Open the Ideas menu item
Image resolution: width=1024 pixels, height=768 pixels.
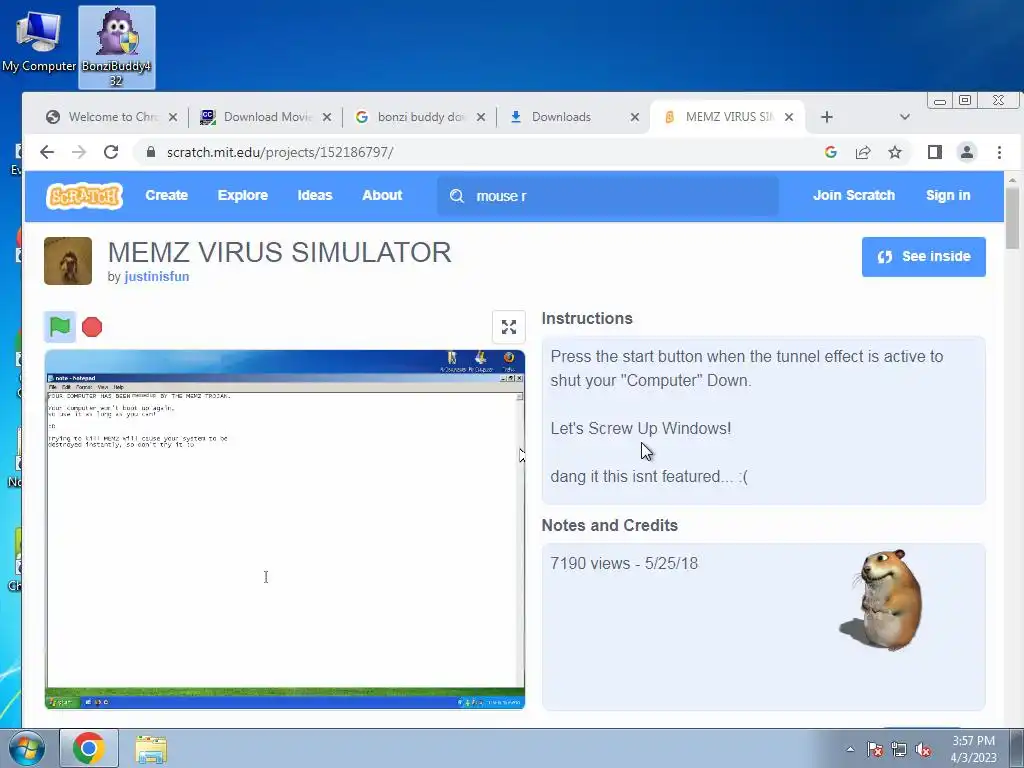click(315, 195)
